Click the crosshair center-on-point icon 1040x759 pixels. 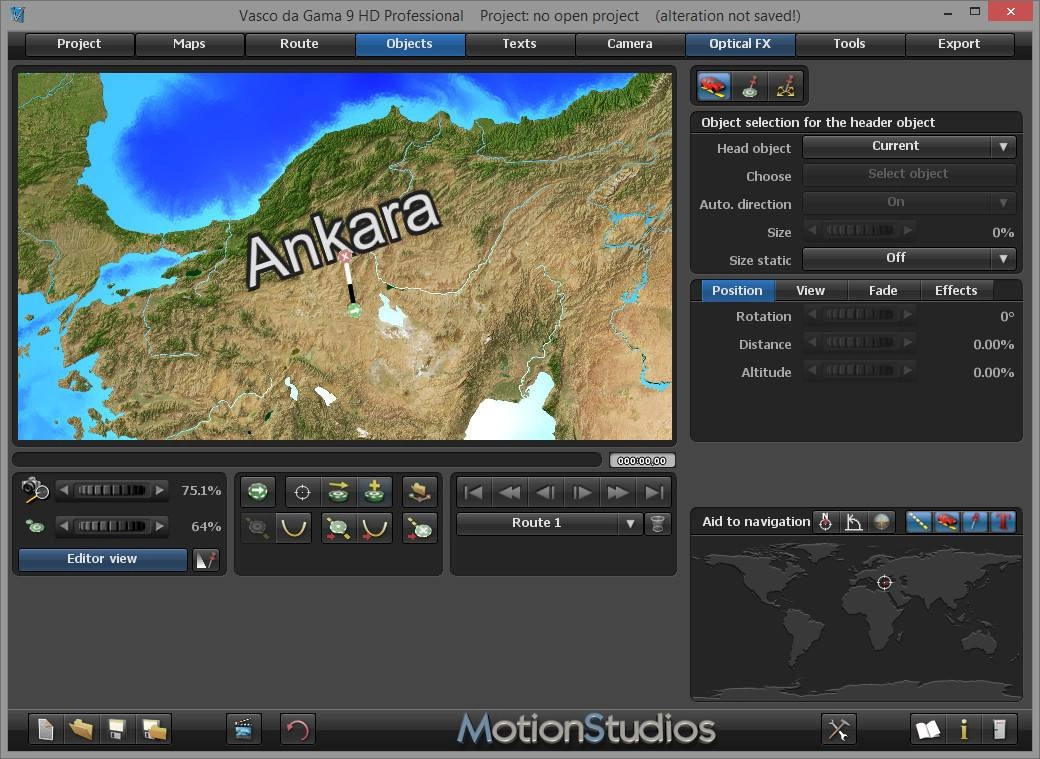pyautogui.click(x=302, y=492)
